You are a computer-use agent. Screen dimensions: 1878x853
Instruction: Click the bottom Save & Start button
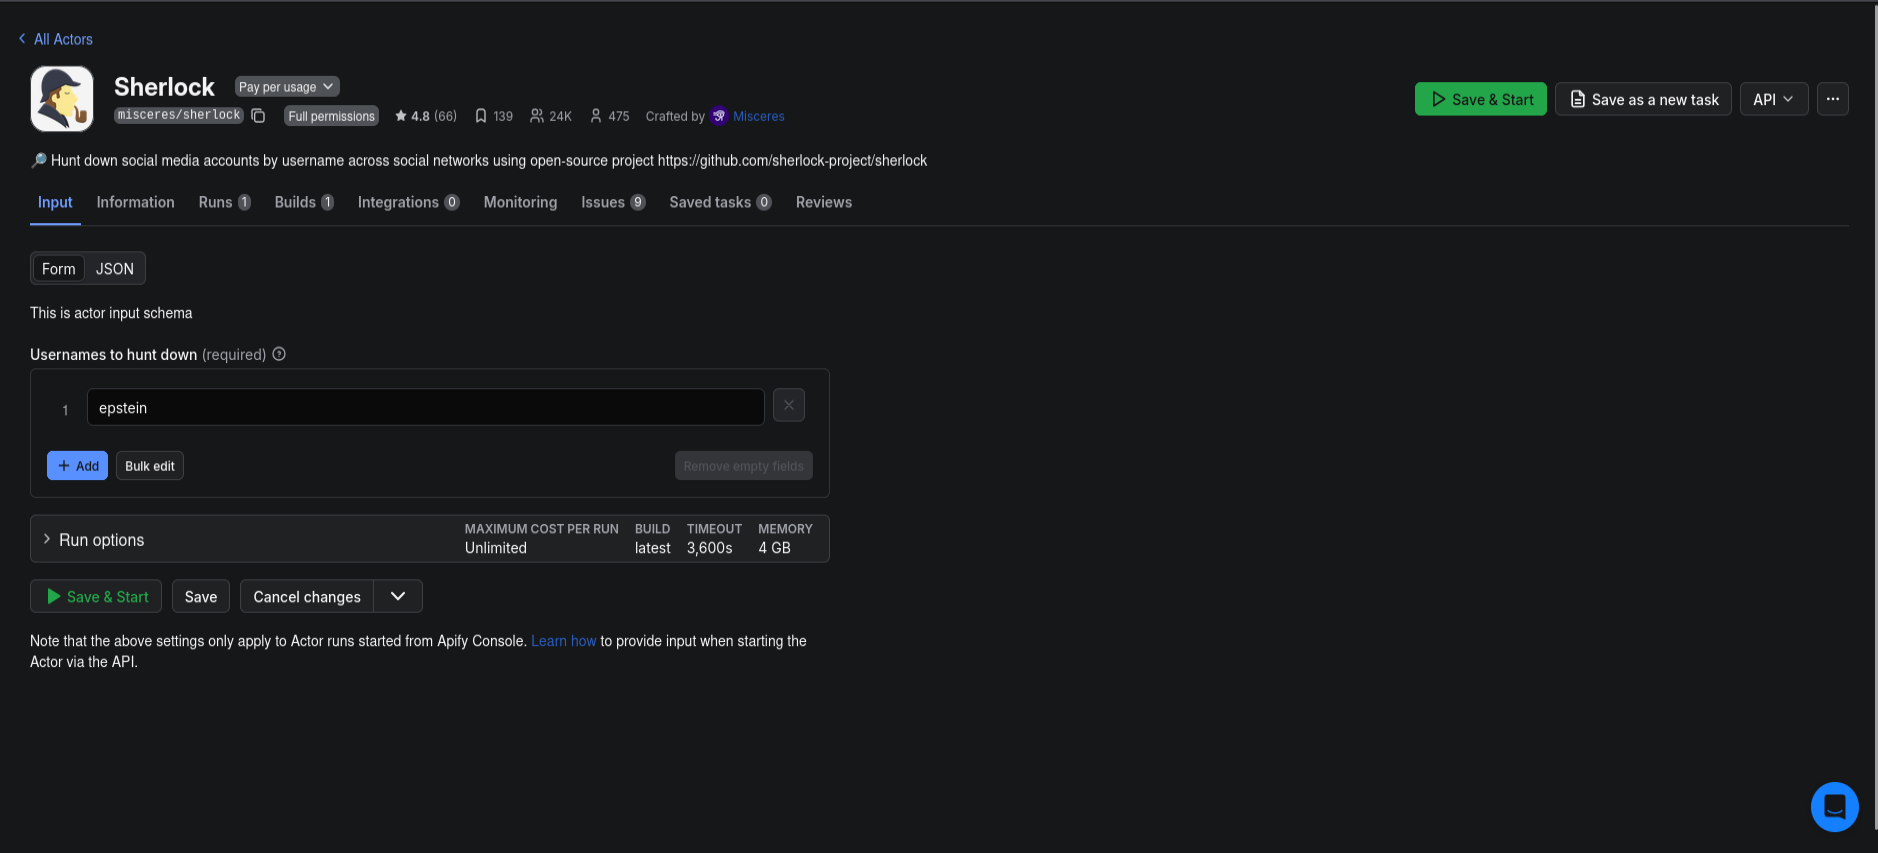click(x=96, y=597)
